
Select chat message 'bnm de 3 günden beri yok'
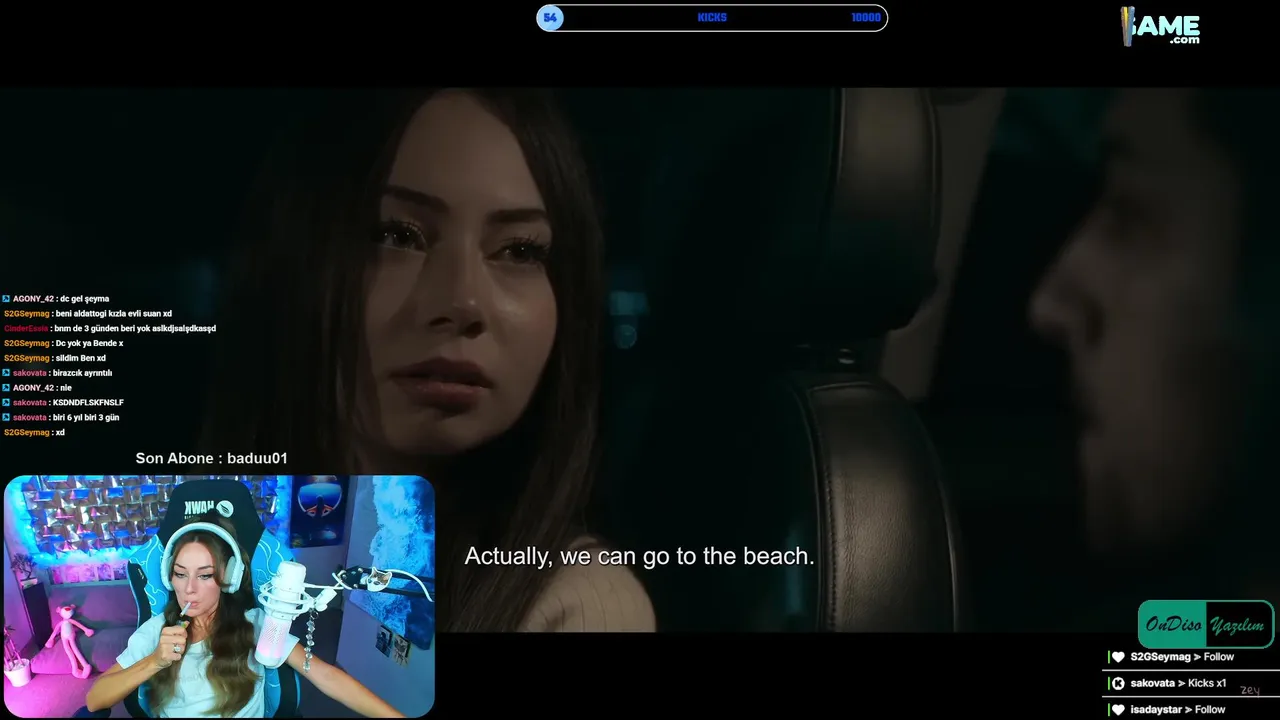135,328
